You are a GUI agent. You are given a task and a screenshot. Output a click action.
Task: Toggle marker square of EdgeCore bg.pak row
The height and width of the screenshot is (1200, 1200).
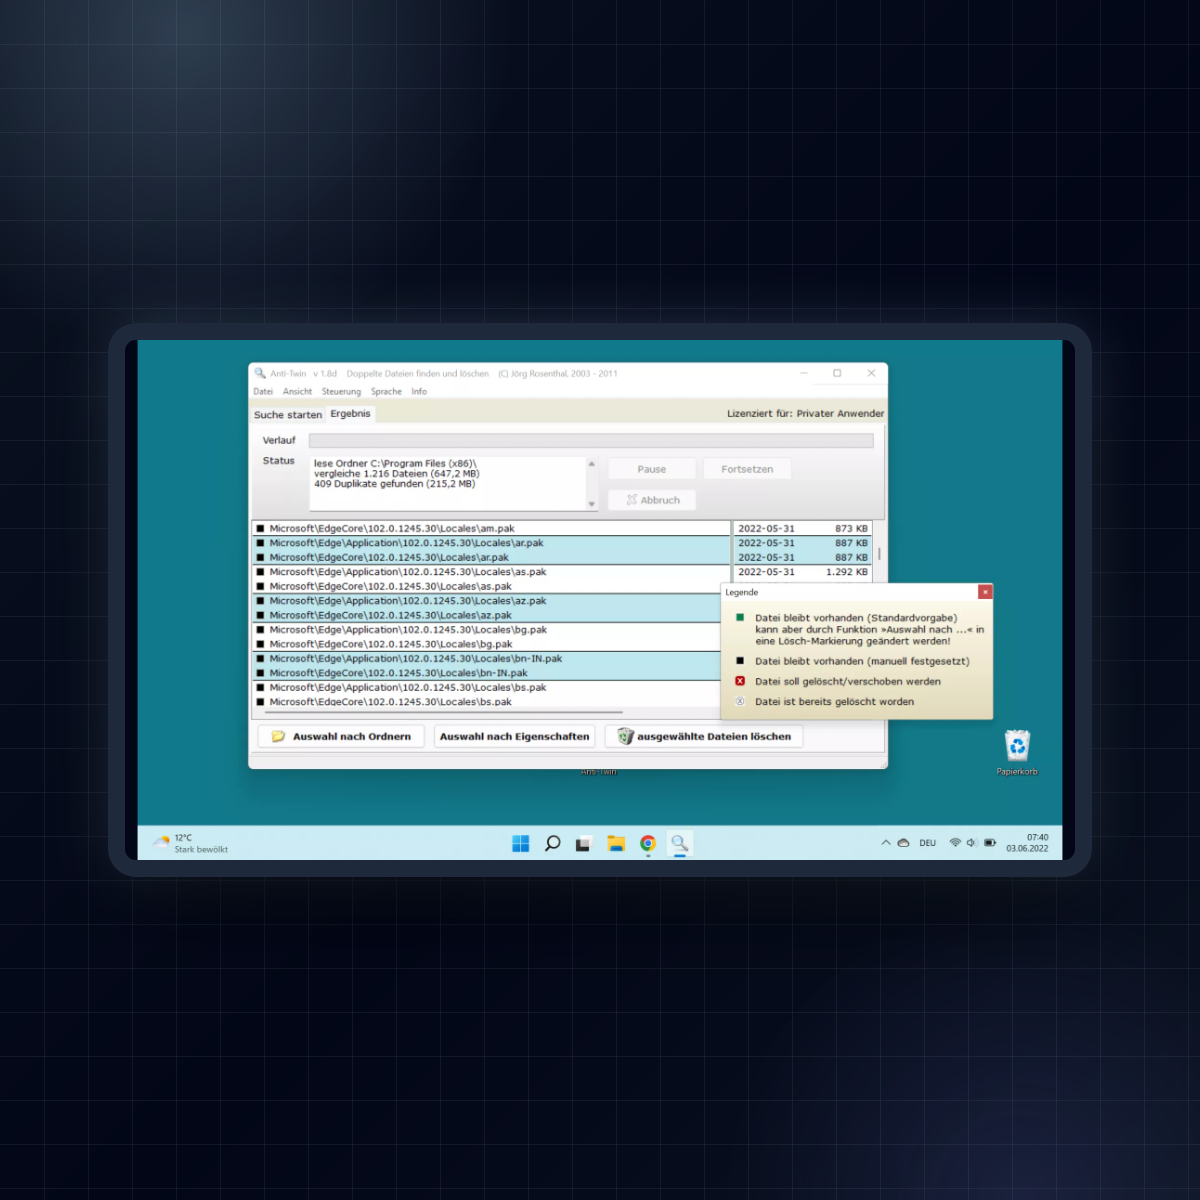[260, 645]
